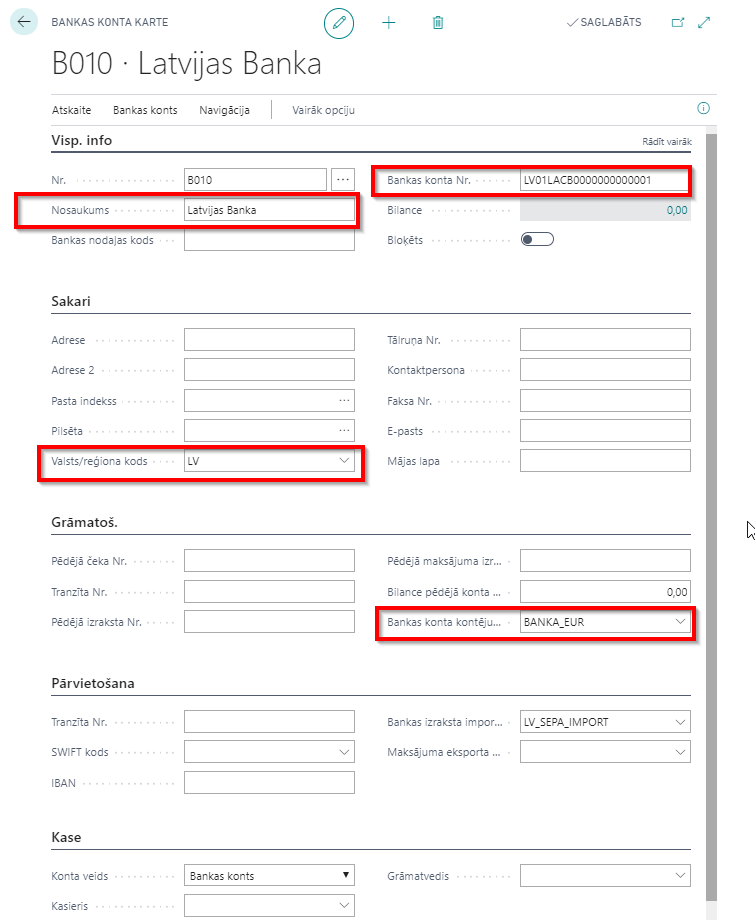Viewport: 755px width, 920px height.
Task: Click the back arrow button
Action: pyautogui.click(x=24, y=22)
